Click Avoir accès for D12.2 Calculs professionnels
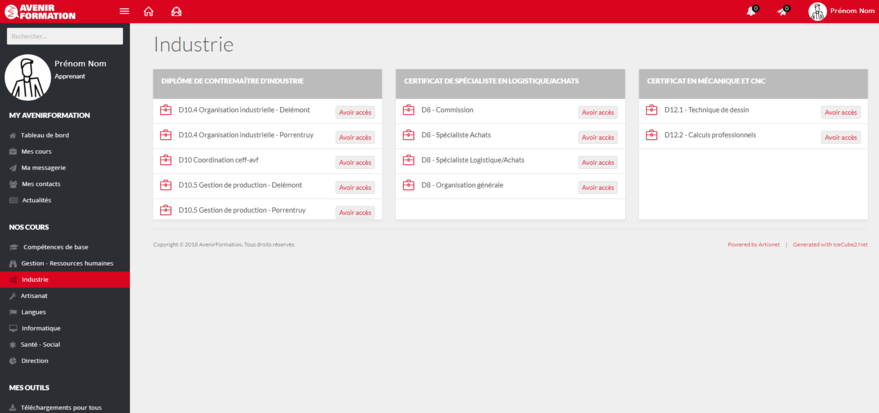The width and height of the screenshot is (879, 413). pos(841,138)
